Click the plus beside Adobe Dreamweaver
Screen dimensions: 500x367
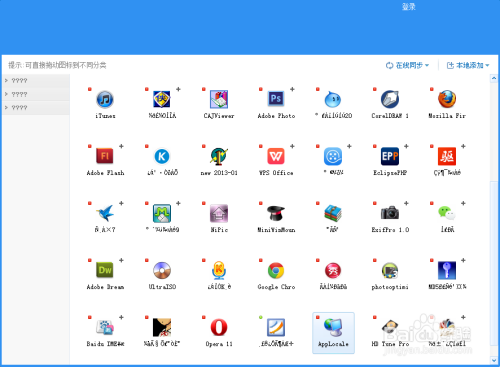[x=121, y=260]
